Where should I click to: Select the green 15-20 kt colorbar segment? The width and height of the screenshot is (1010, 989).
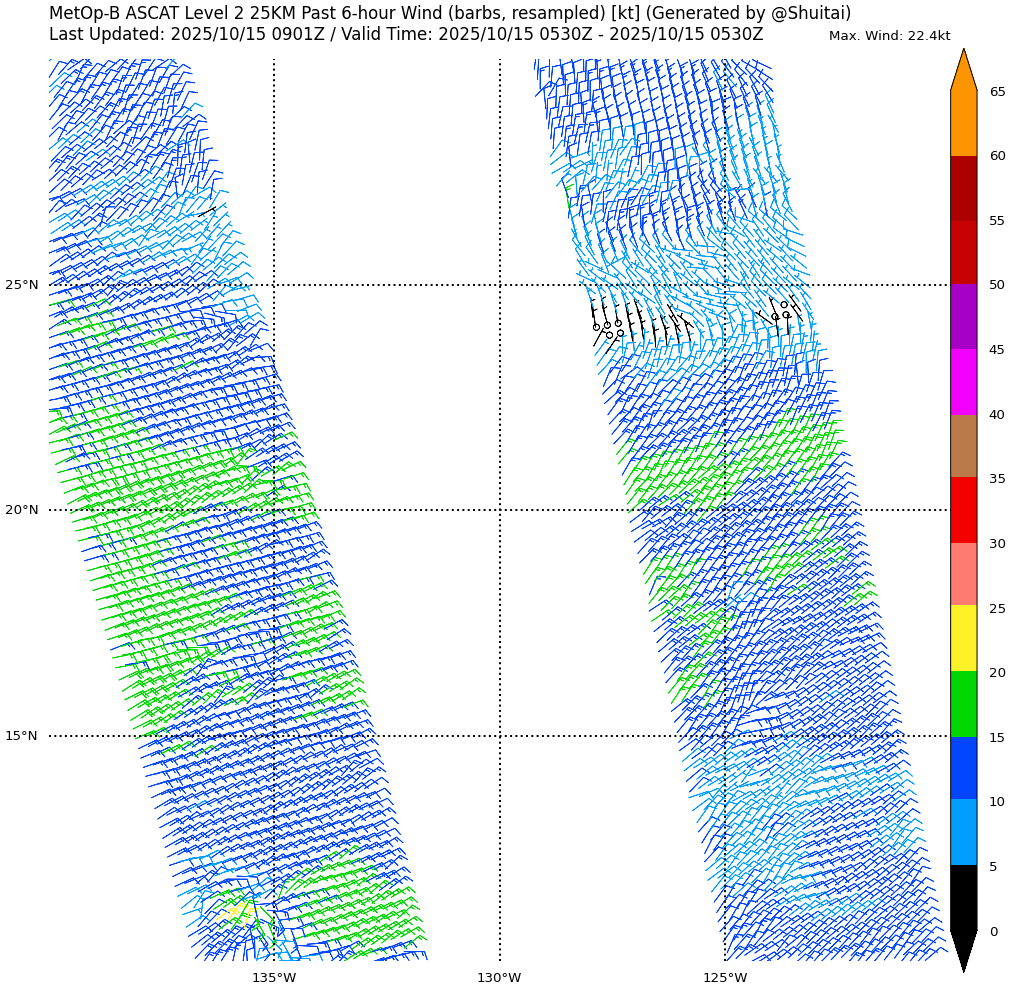(x=963, y=704)
